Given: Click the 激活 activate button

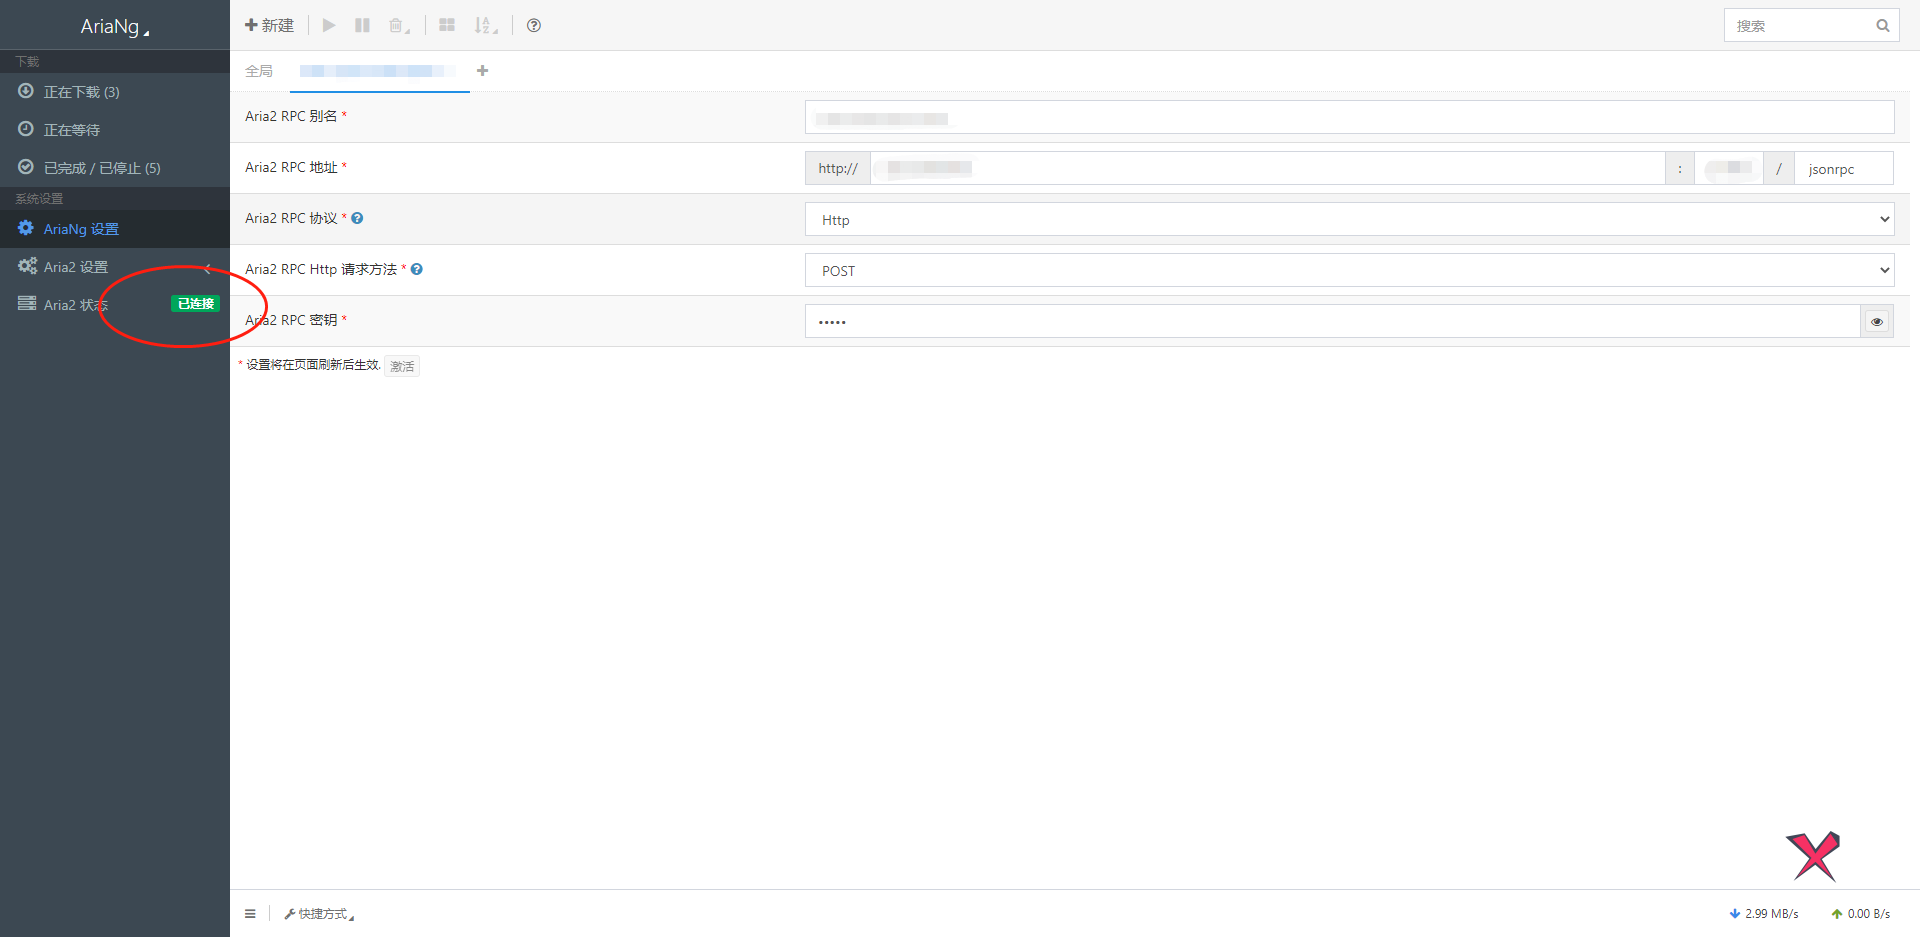Looking at the screenshot, I should pyautogui.click(x=402, y=366).
